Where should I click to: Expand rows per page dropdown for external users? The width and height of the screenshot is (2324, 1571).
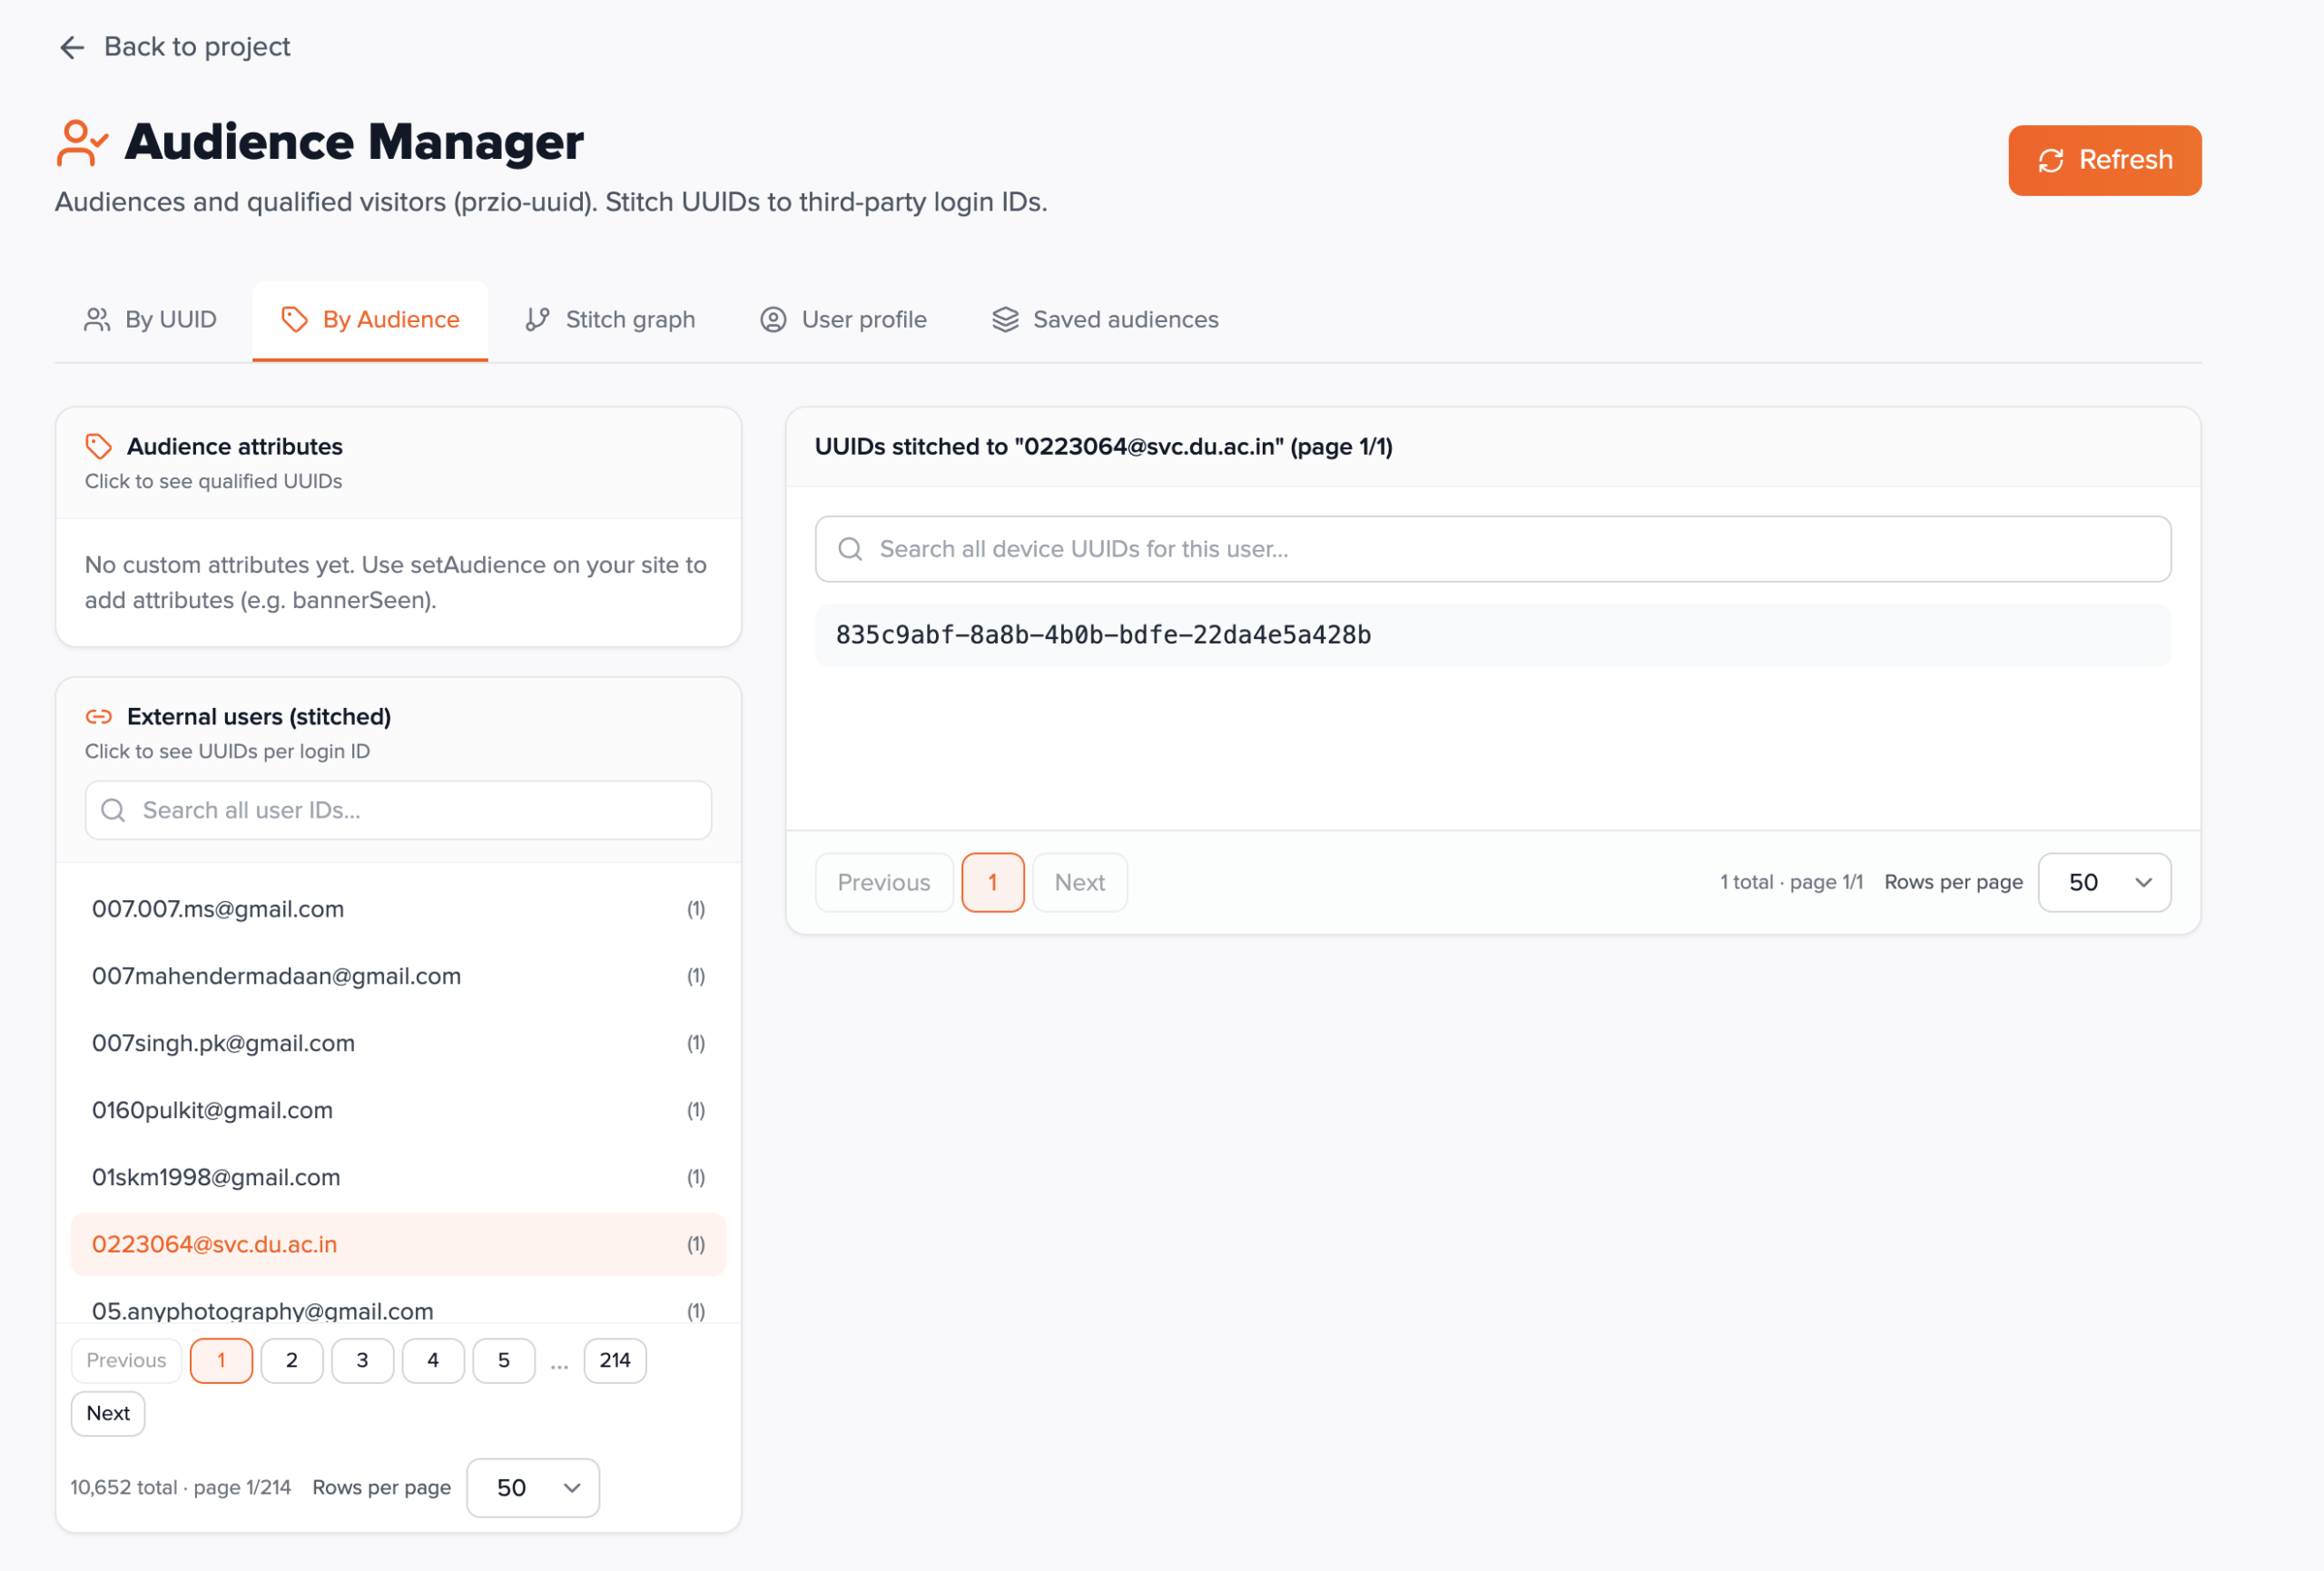pyautogui.click(x=533, y=1488)
